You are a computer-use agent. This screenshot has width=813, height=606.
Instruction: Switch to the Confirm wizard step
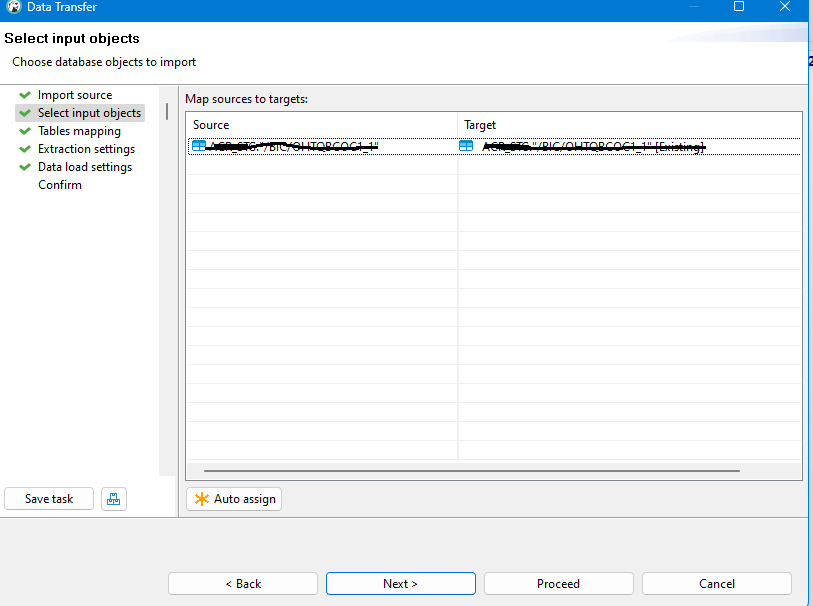tap(60, 185)
